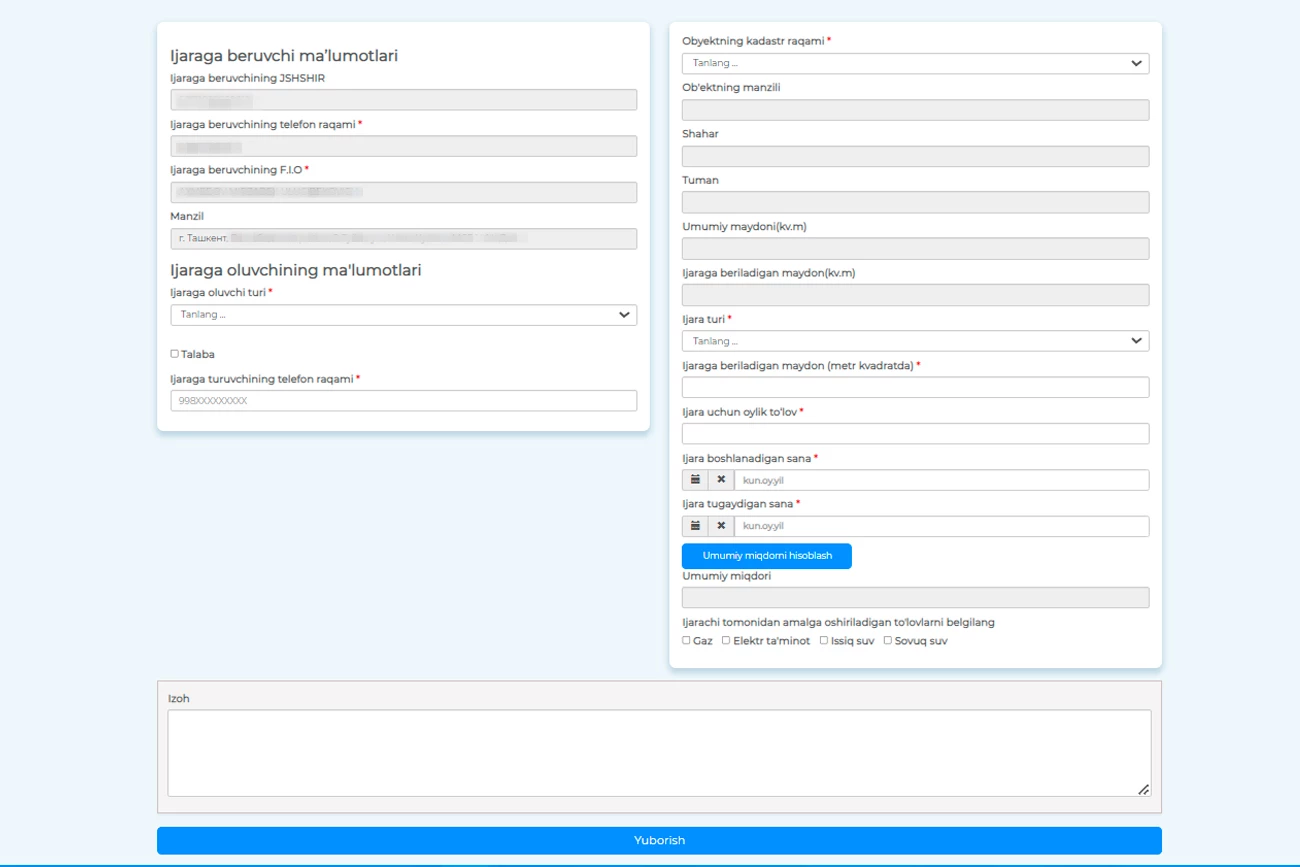The height and width of the screenshot is (867, 1300).
Task: Expand the Obyektning kadastr raqami dropdown
Action: [915, 63]
